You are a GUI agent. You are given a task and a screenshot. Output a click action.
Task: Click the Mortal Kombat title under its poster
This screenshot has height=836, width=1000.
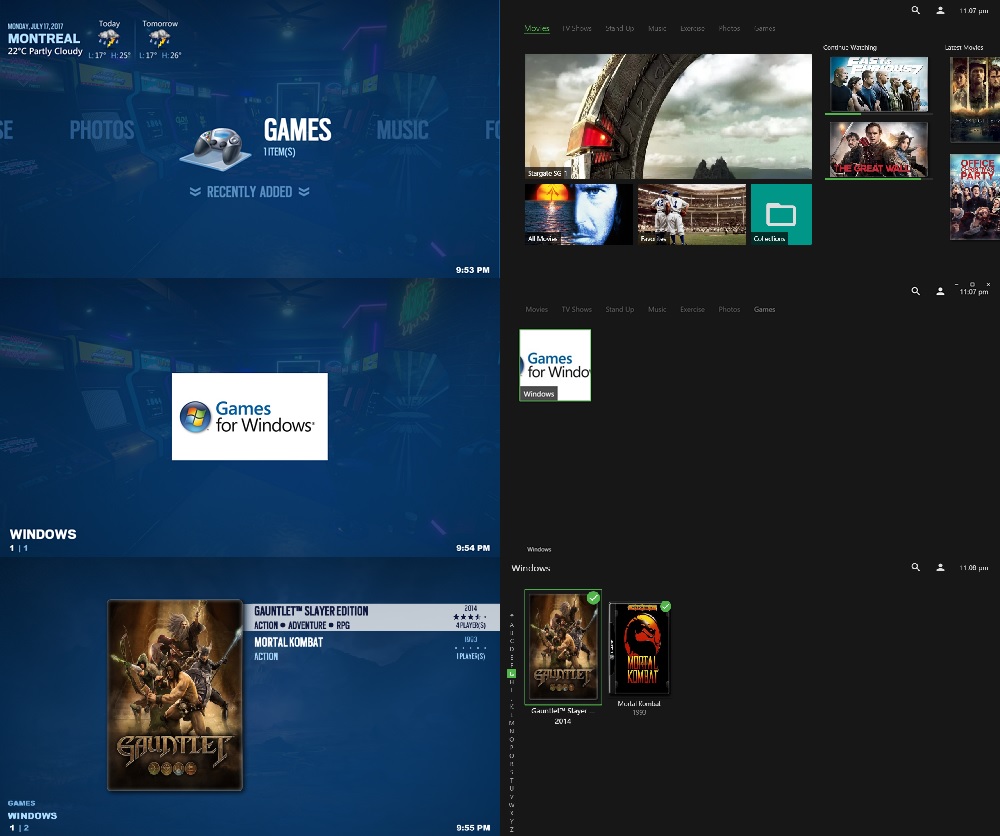[x=639, y=703]
